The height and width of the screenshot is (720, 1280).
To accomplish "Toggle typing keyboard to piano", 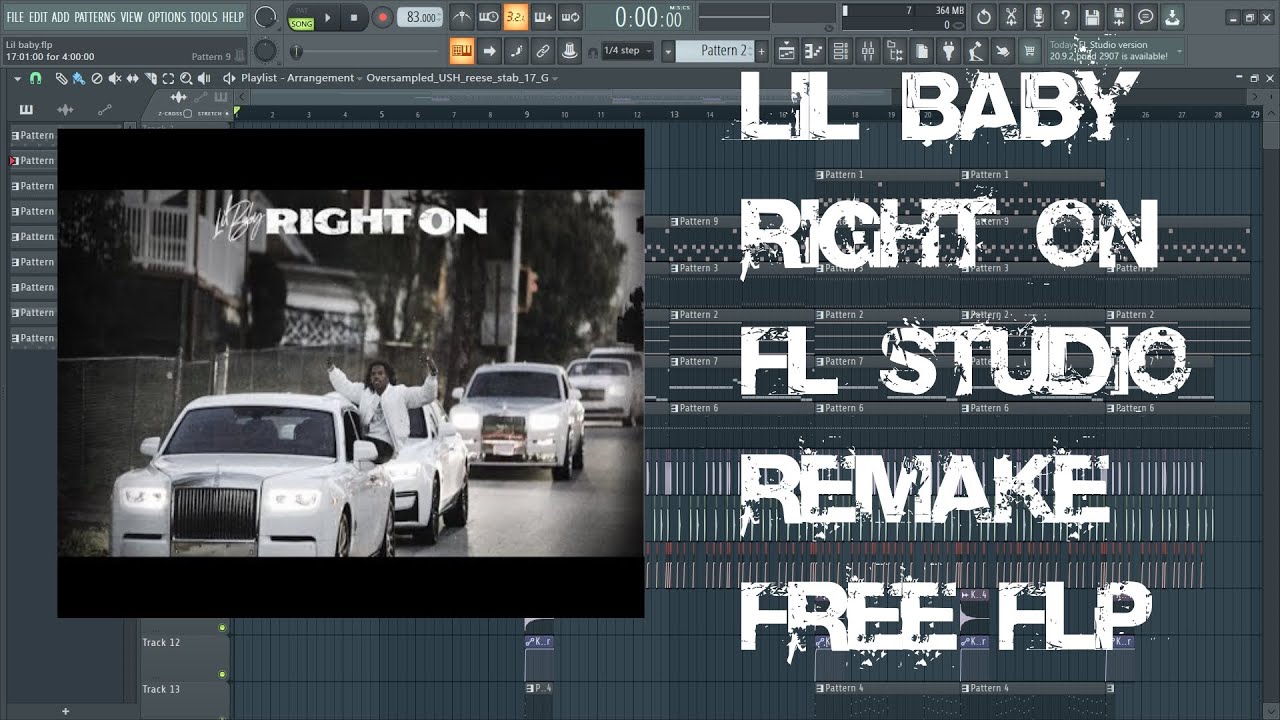I will point(462,50).
